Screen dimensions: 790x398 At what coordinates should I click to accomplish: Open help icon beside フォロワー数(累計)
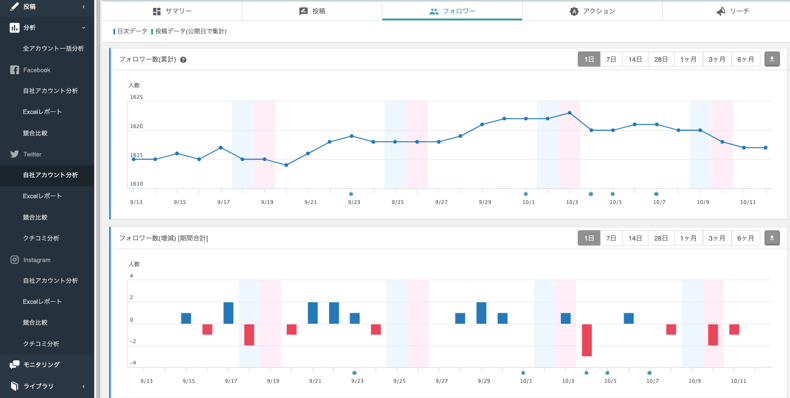[183, 59]
